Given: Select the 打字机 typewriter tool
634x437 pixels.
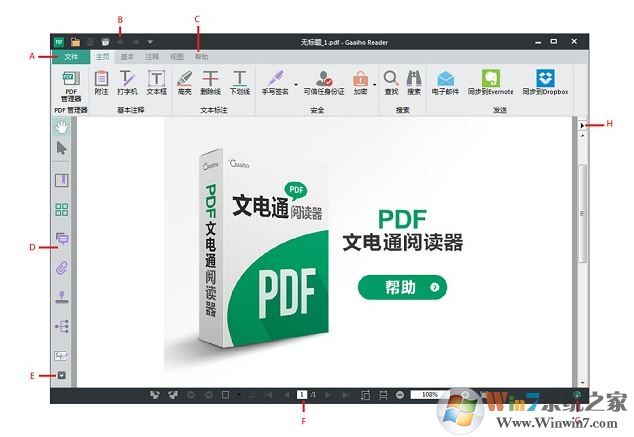Looking at the screenshot, I should click(127, 83).
